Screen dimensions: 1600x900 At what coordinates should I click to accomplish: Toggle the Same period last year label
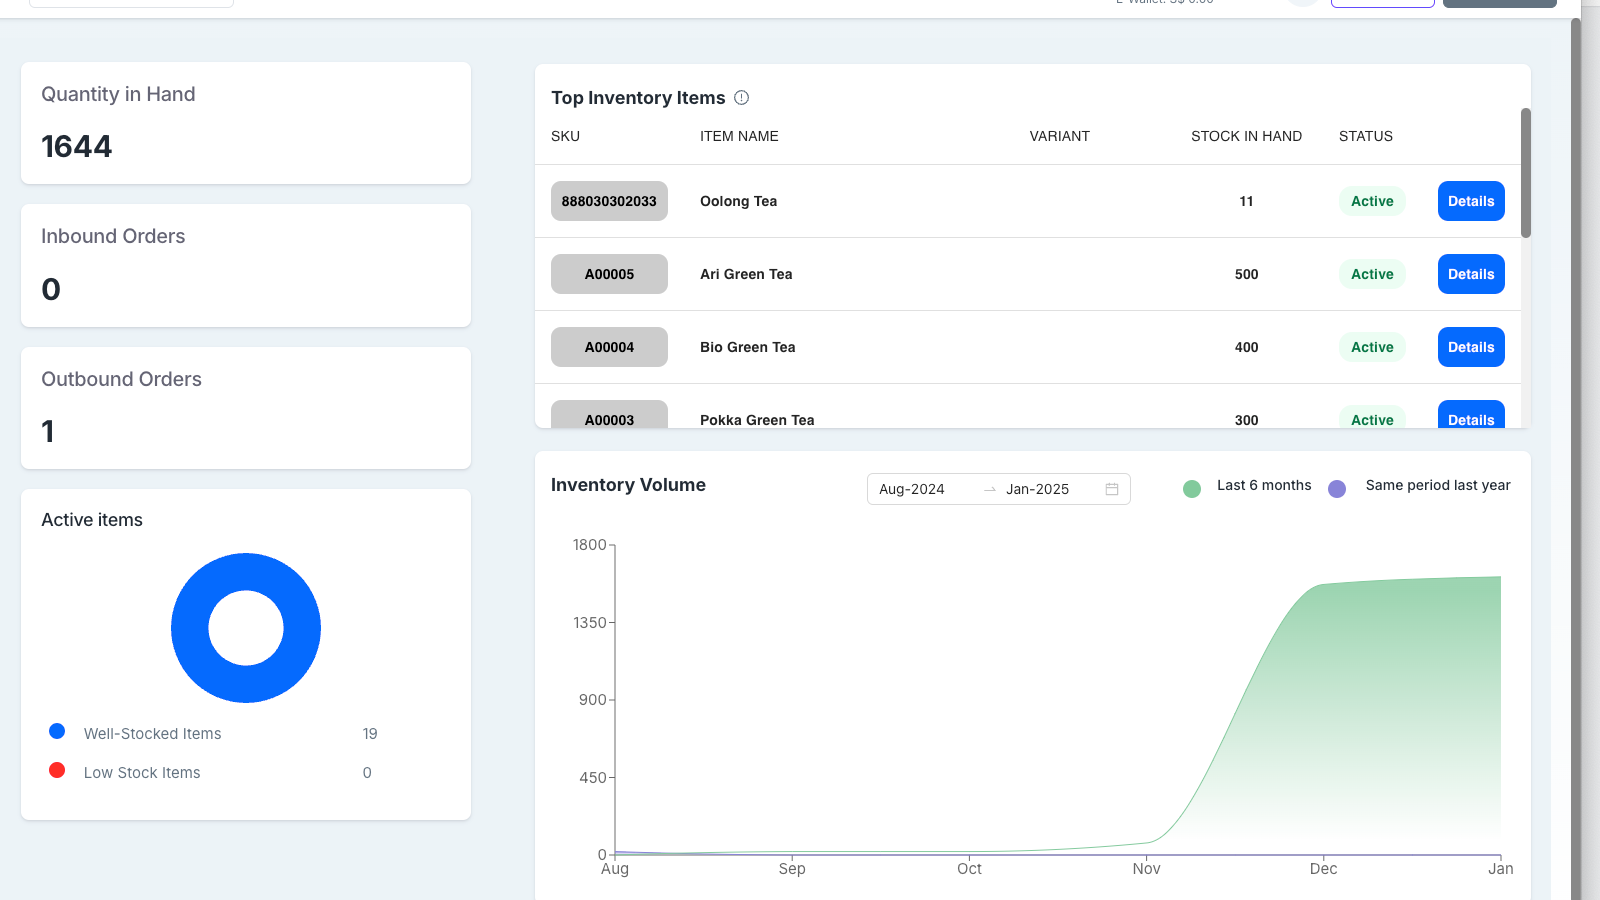[x=1437, y=485]
